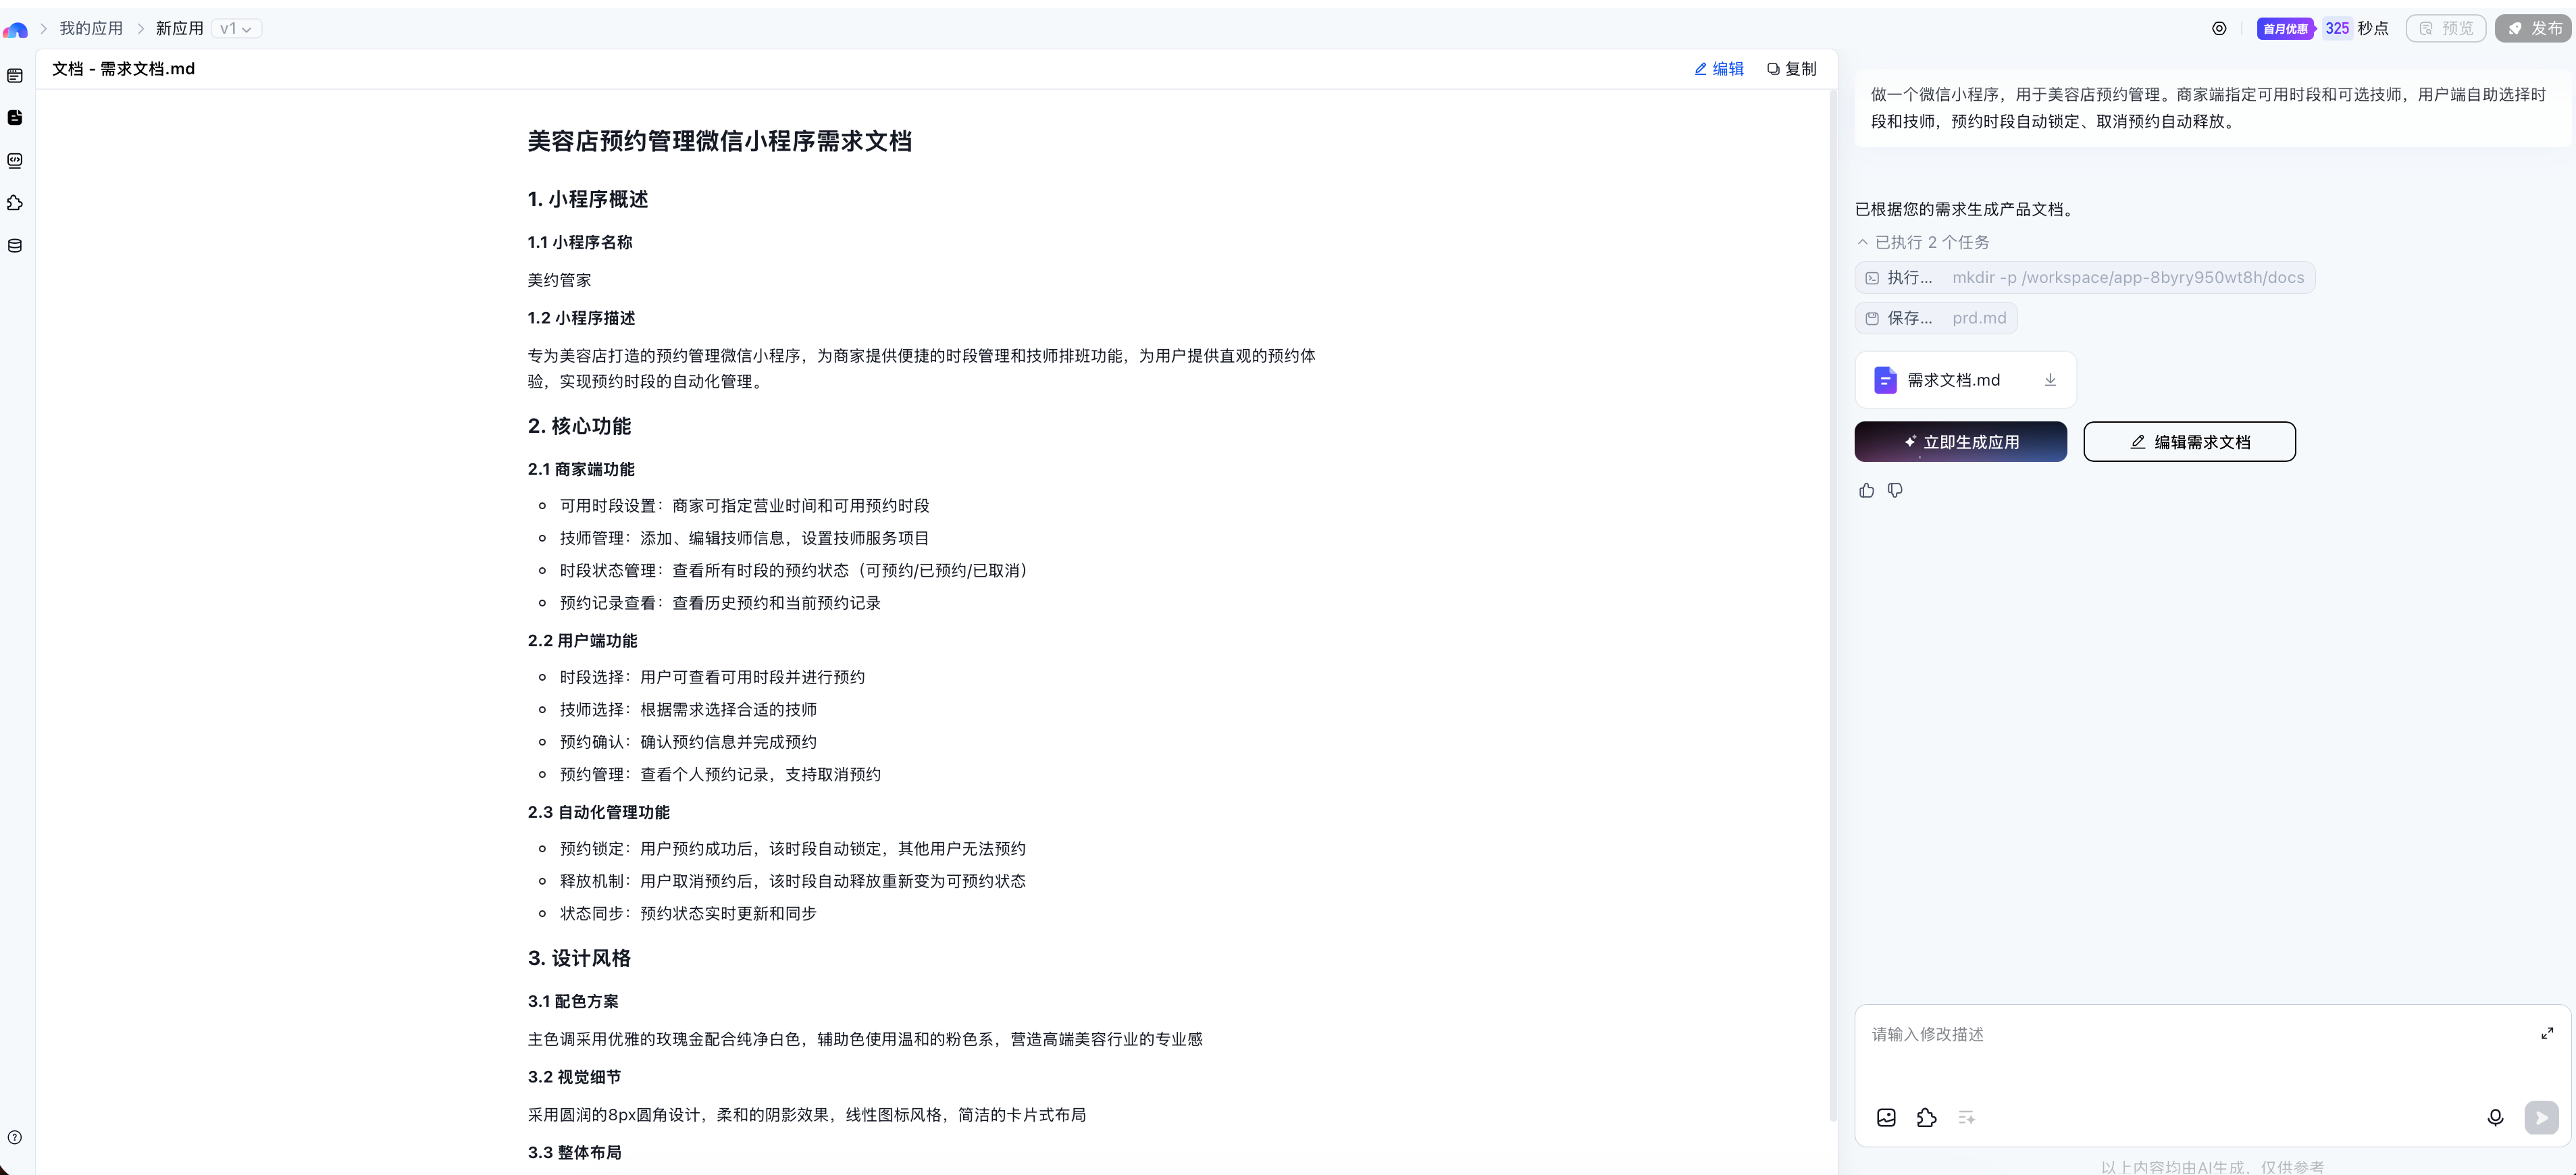Image resolution: width=2576 pixels, height=1175 pixels.
Task: Click the image upload icon in chat input
Action: coord(1886,1117)
